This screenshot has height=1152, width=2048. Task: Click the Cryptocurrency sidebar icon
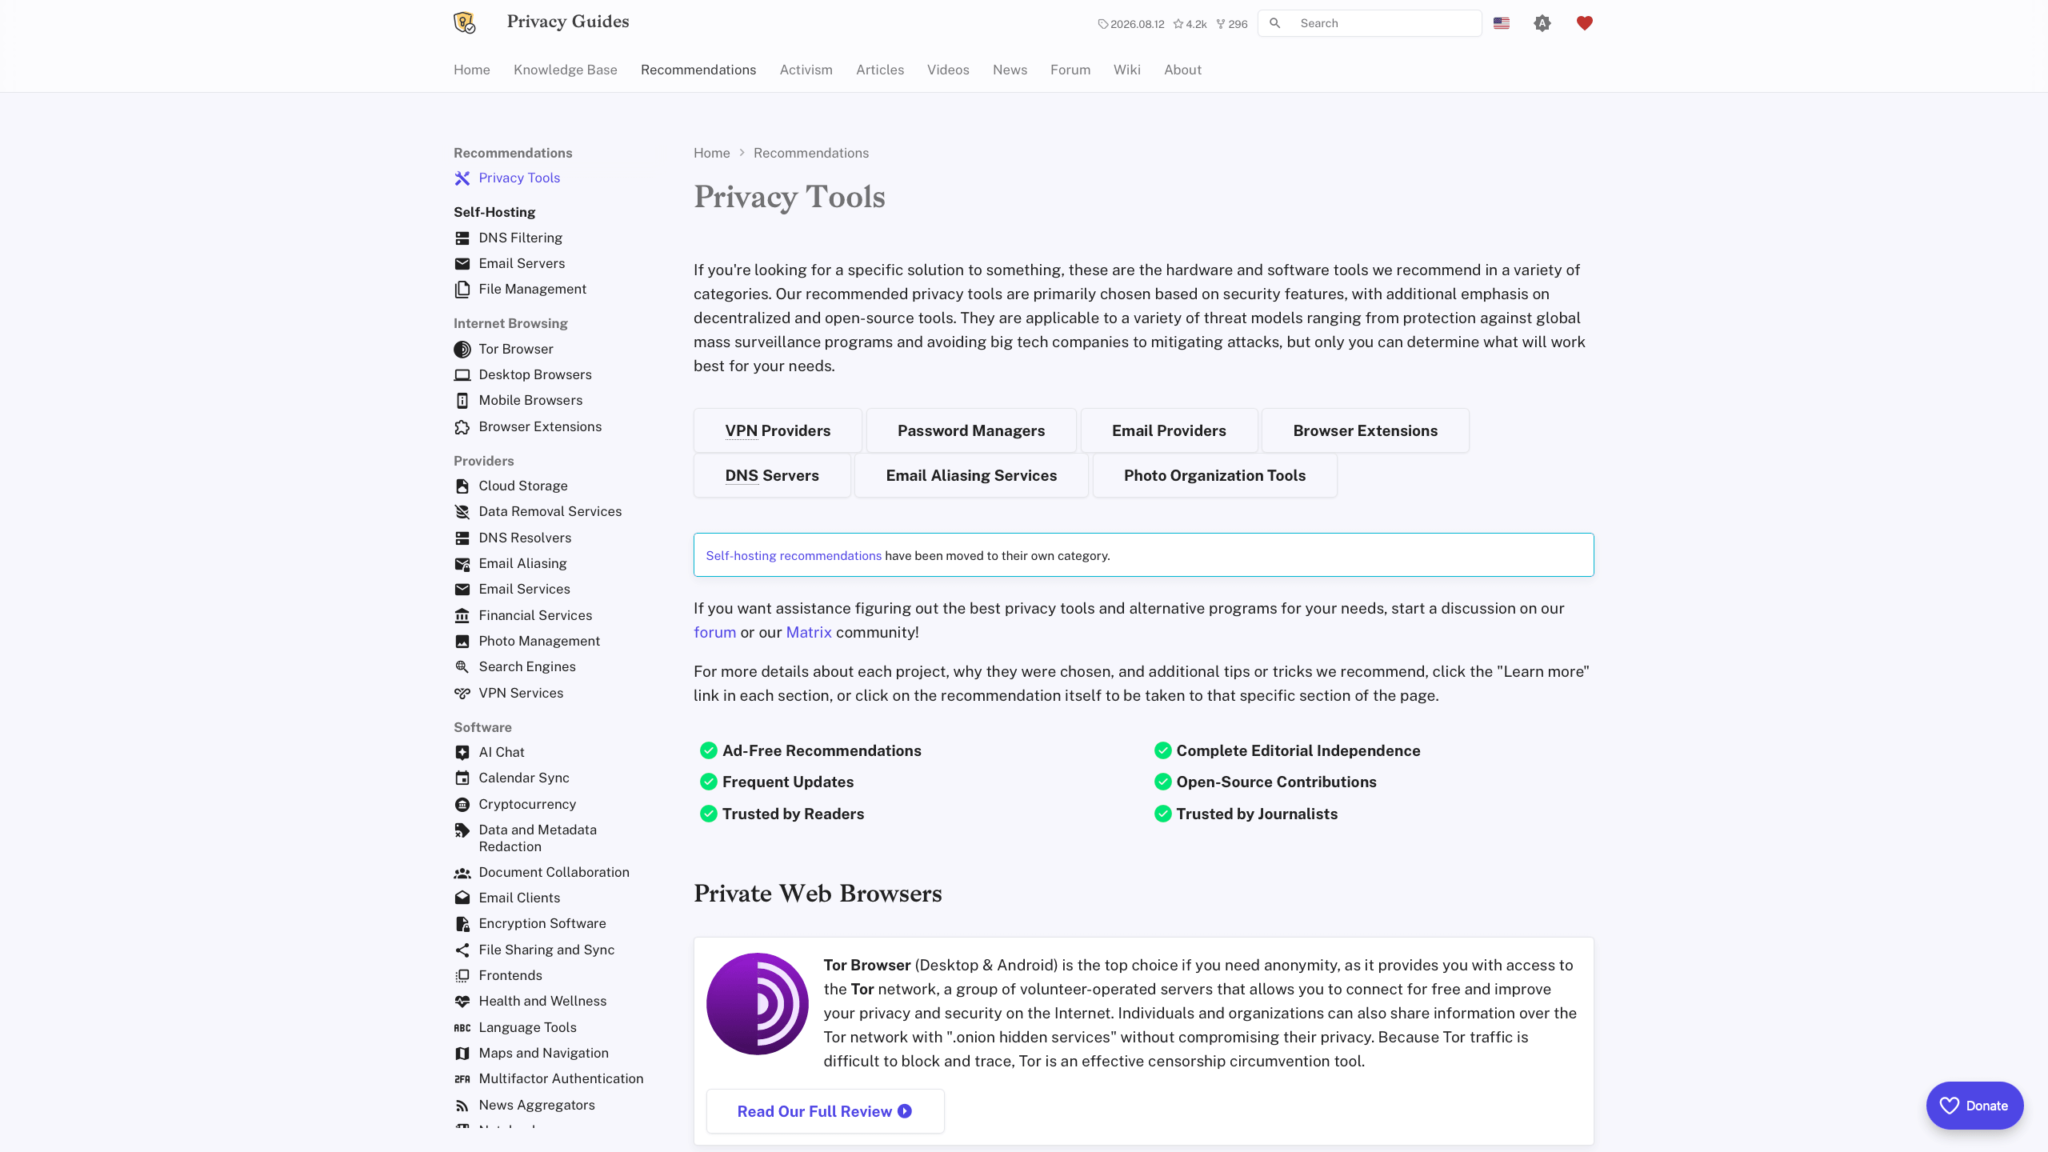pos(462,804)
